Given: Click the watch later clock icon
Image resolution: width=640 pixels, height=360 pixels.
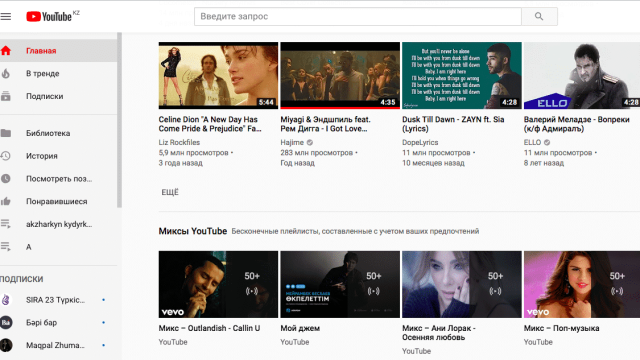Looking at the screenshot, I should pyautogui.click(x=6, y=178).
